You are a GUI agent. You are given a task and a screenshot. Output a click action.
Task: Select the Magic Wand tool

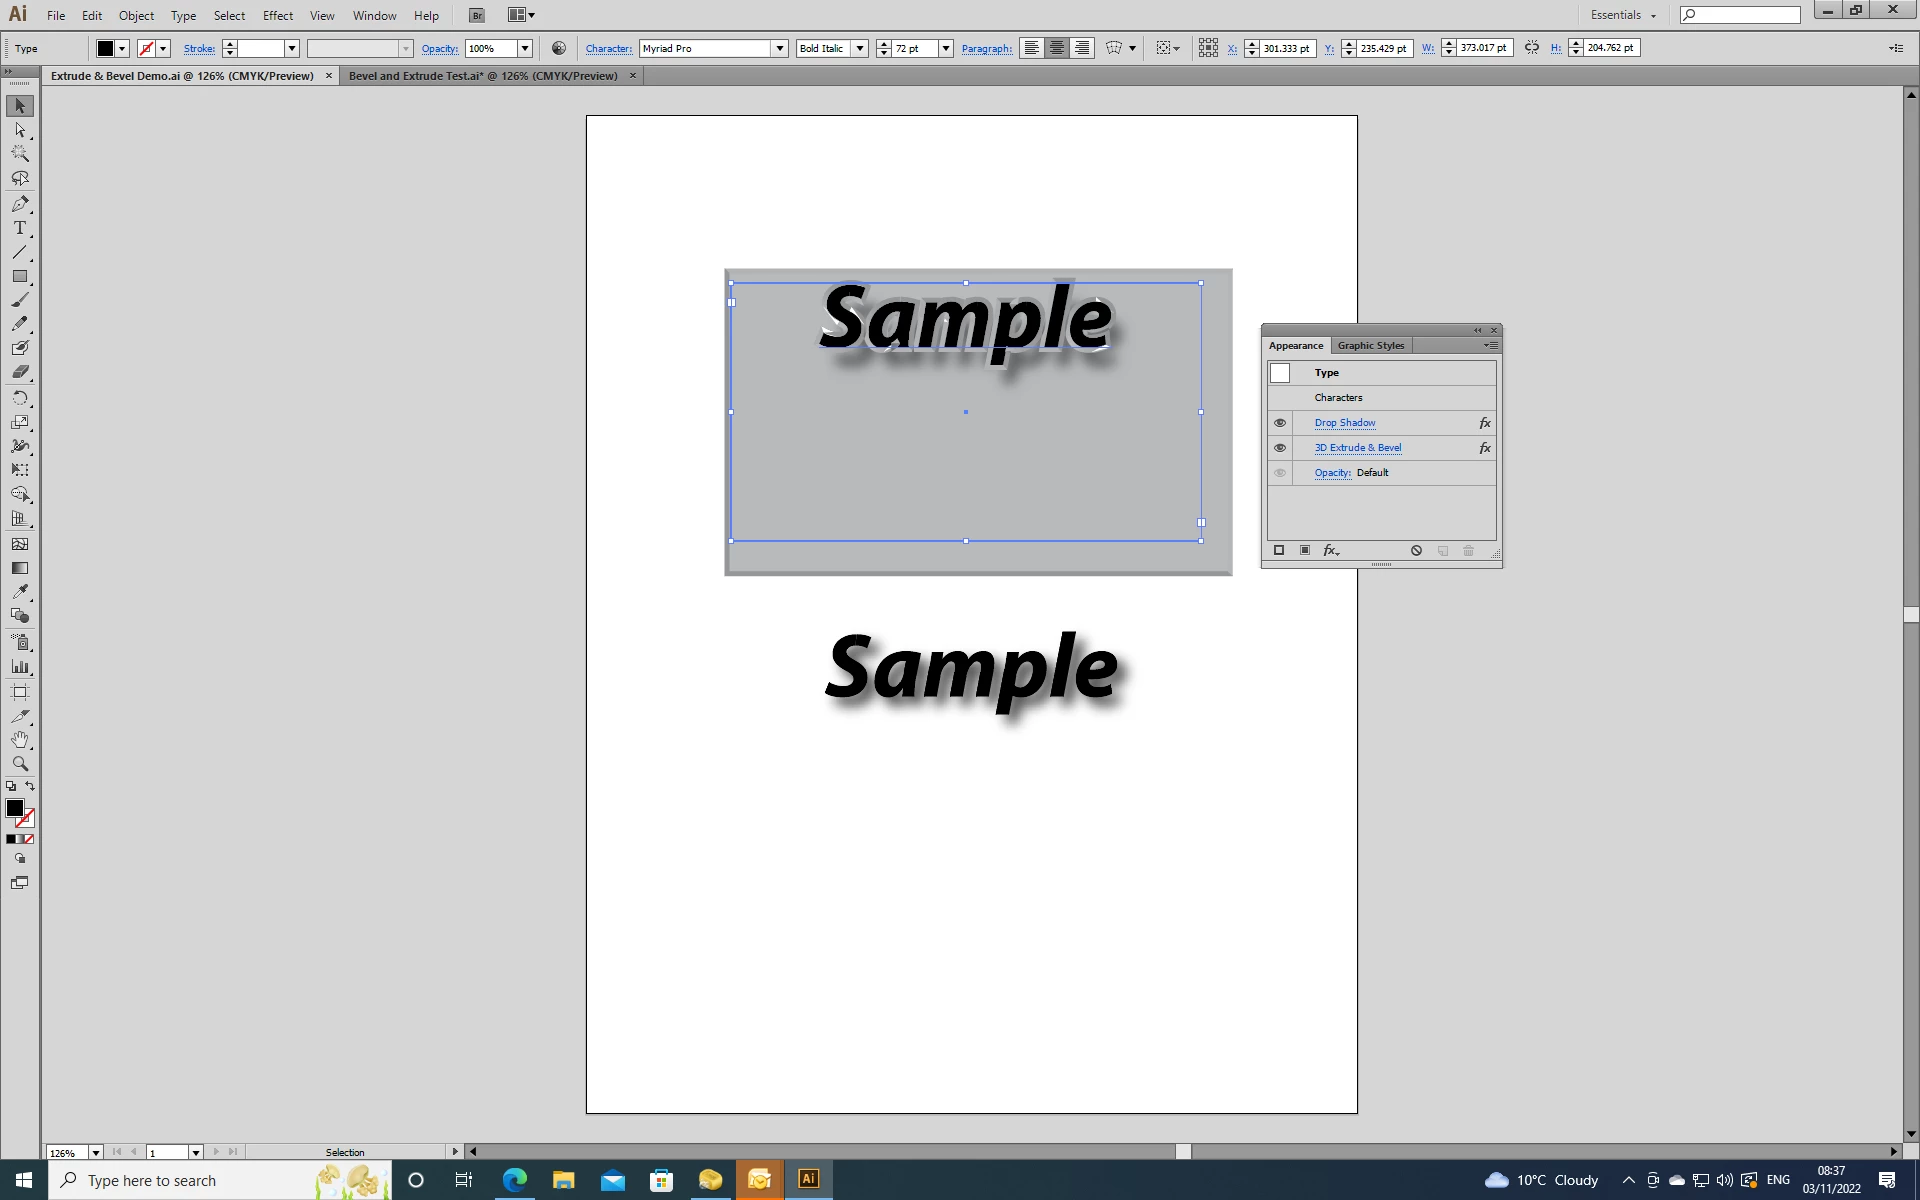[x=20, y=154]
